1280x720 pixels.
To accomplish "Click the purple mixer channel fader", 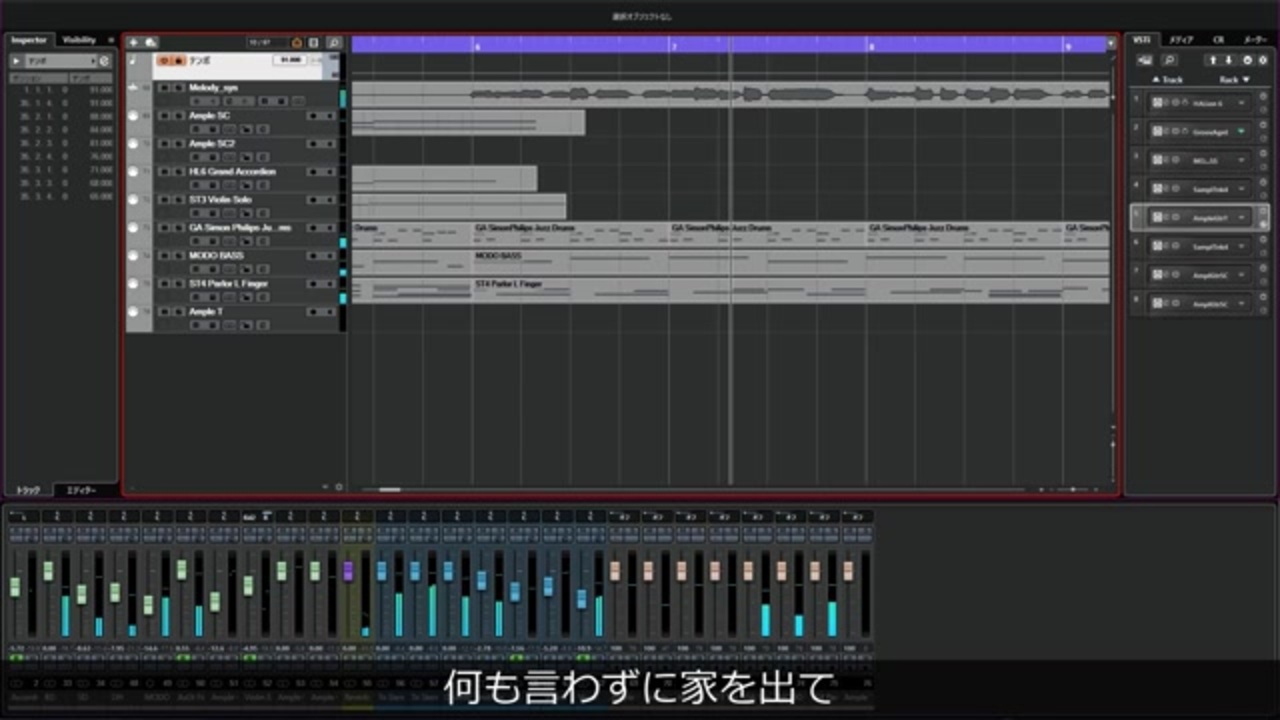I will pyautogui.click(x=348, y=571).
